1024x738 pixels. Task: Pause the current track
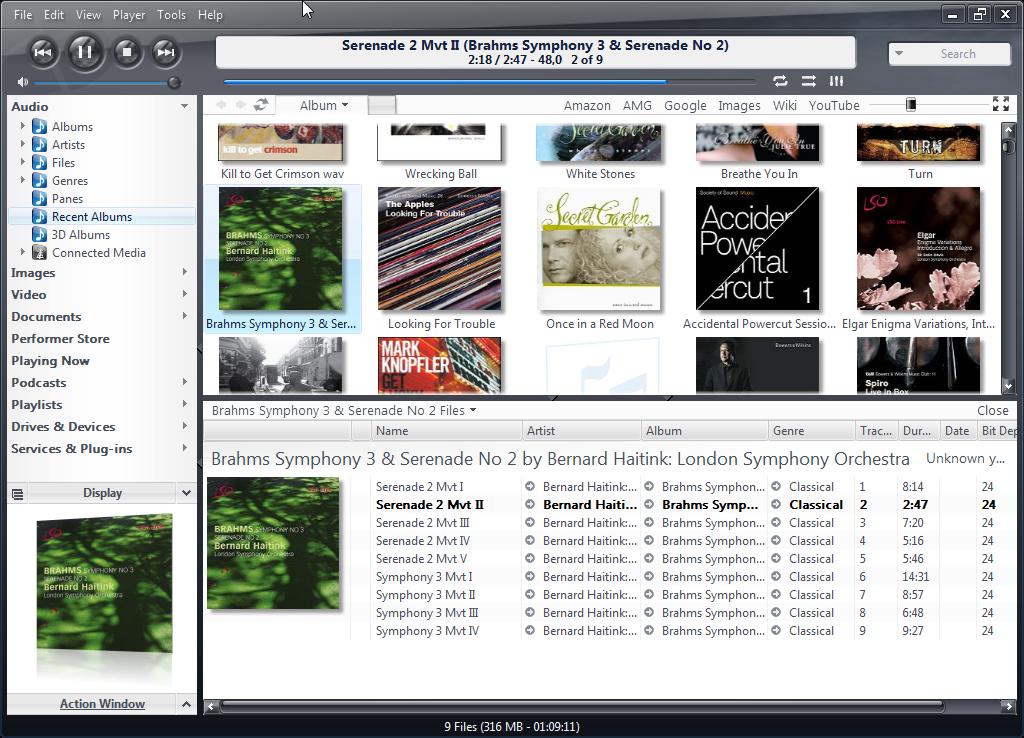(85, 52)
